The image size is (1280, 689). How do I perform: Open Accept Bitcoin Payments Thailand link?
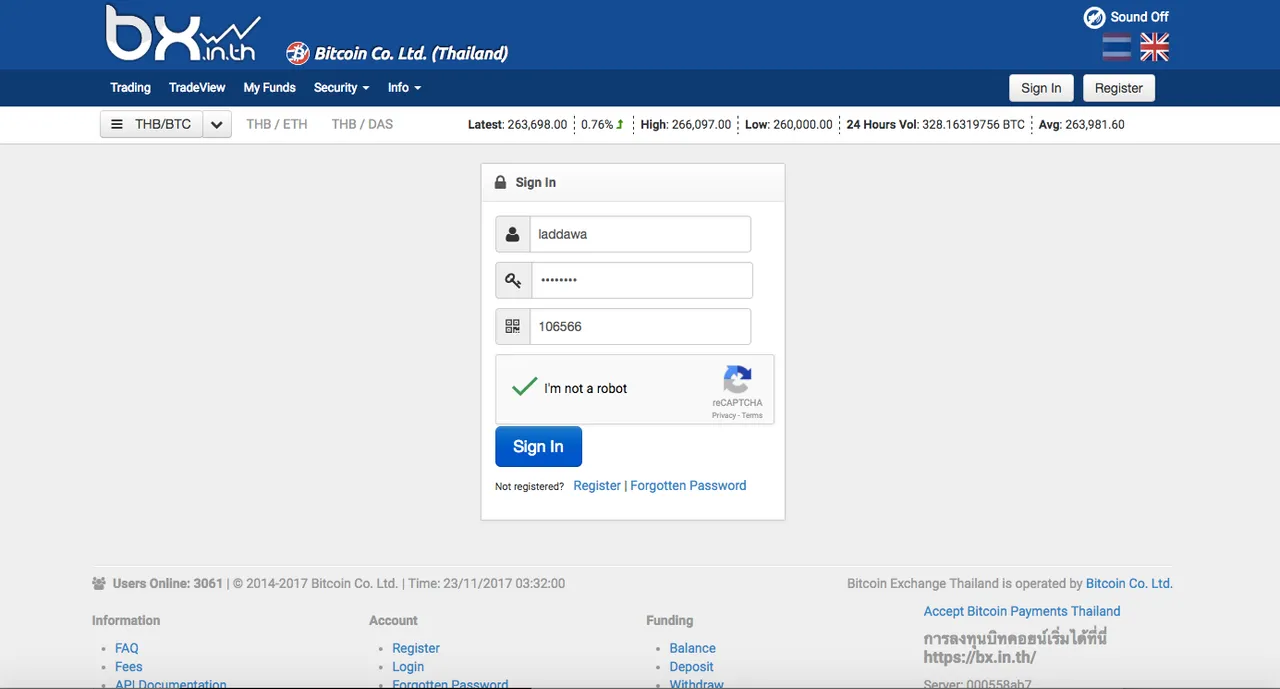pos(1022,611)
